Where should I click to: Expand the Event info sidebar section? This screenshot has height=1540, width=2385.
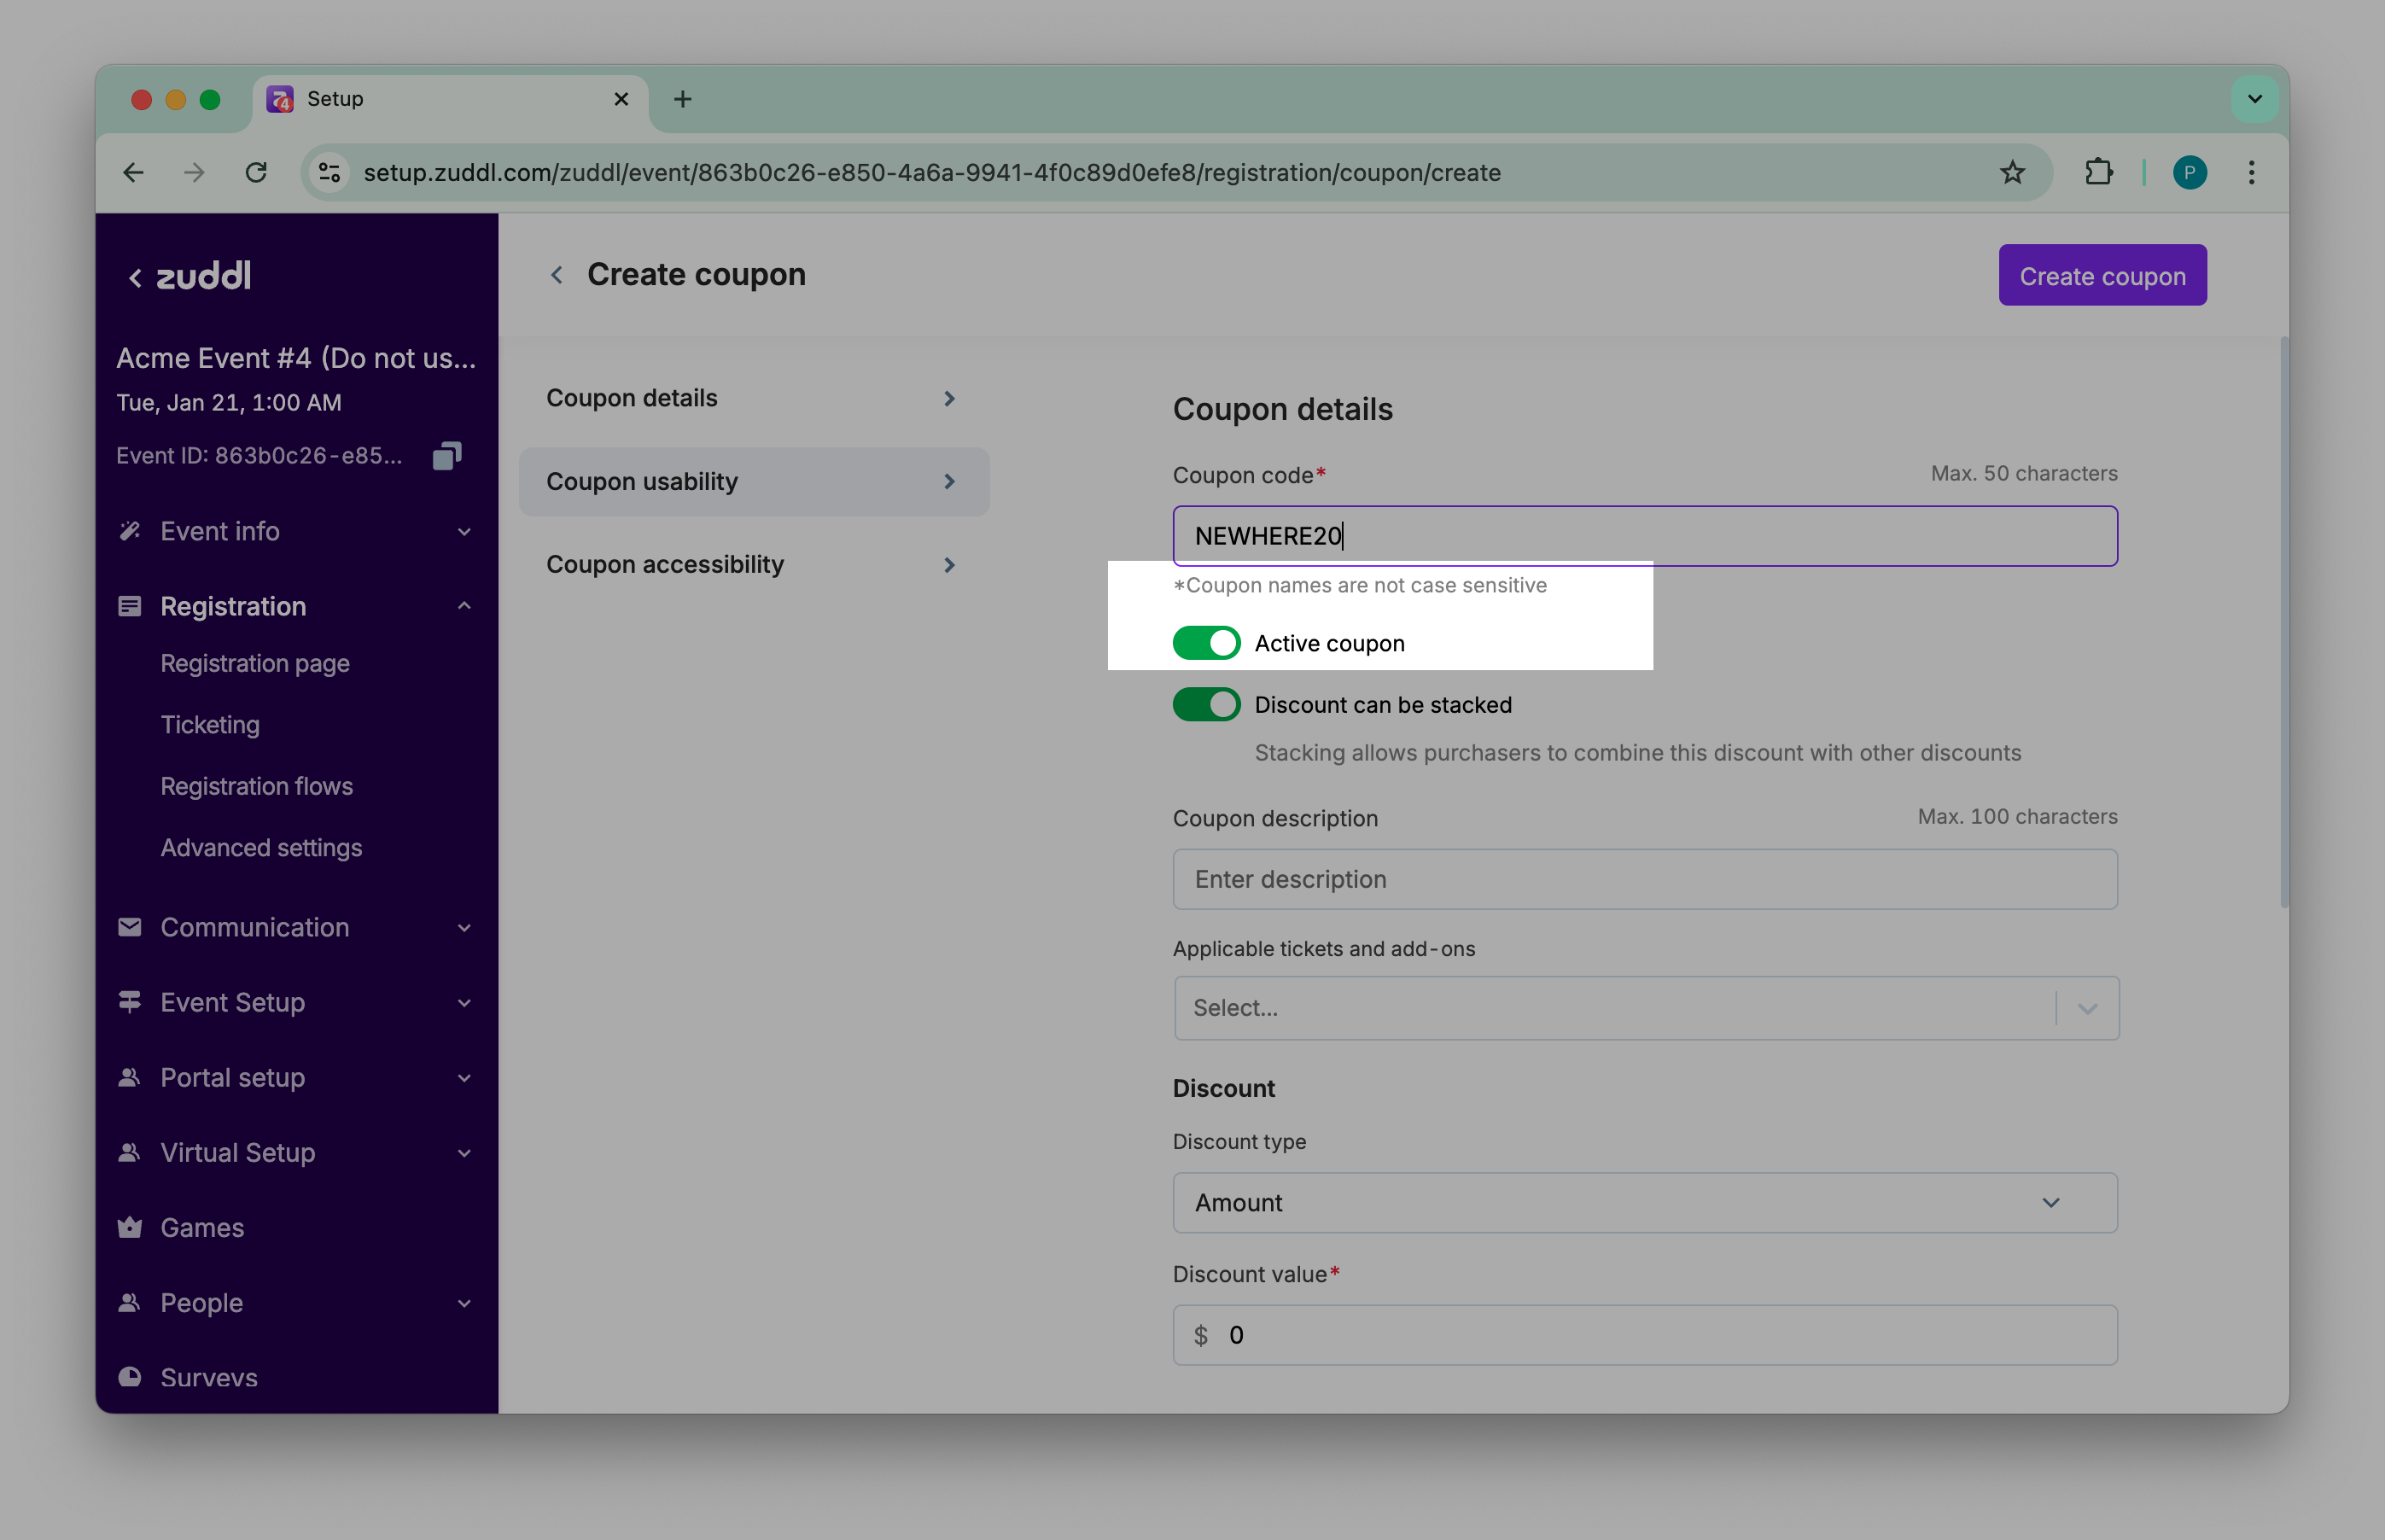click(464, 531)
